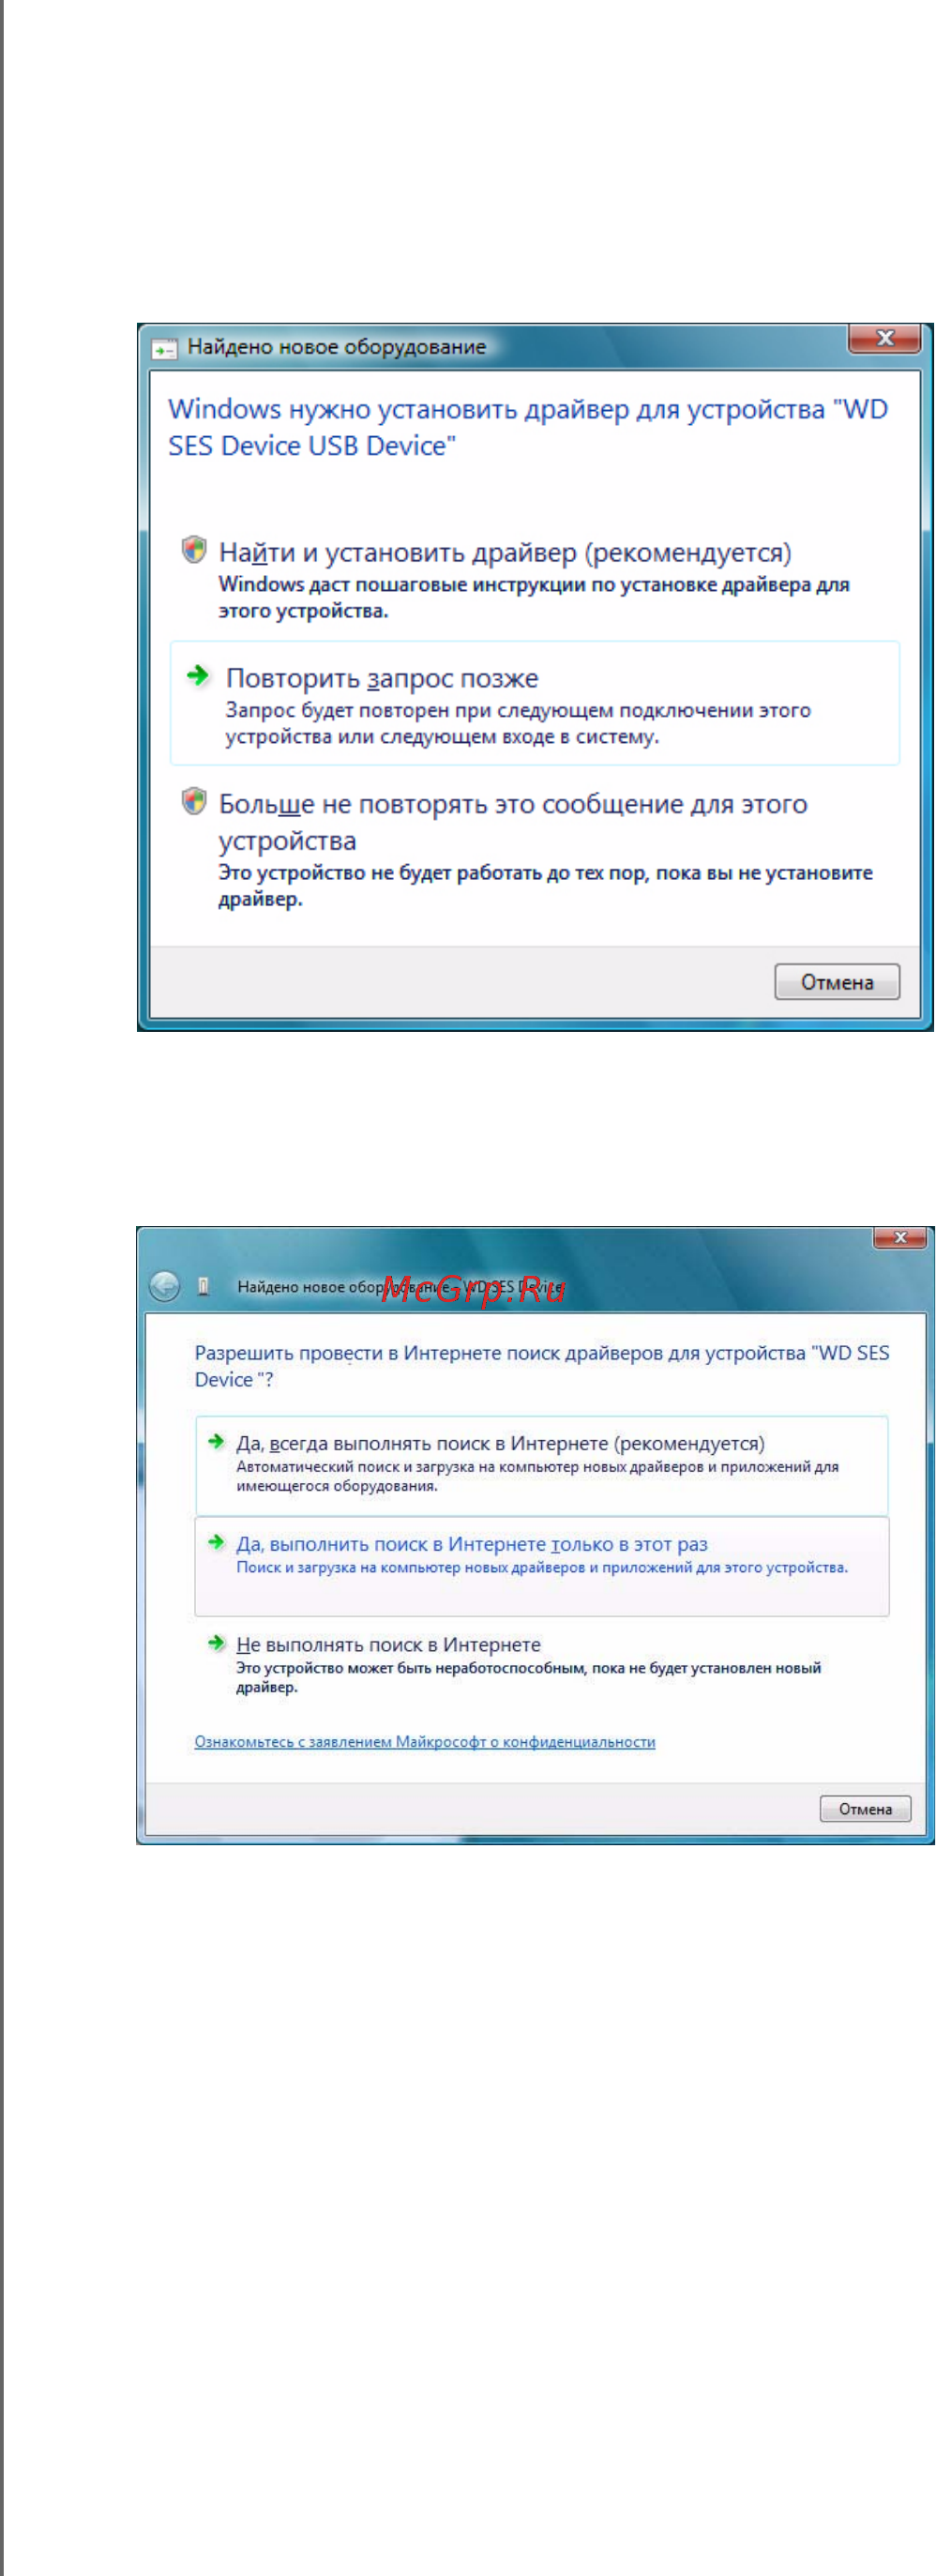Click 'Отмена' in the internet search dialog
The width and height of the screenshot is (936, 2576).
[865, 1809]
